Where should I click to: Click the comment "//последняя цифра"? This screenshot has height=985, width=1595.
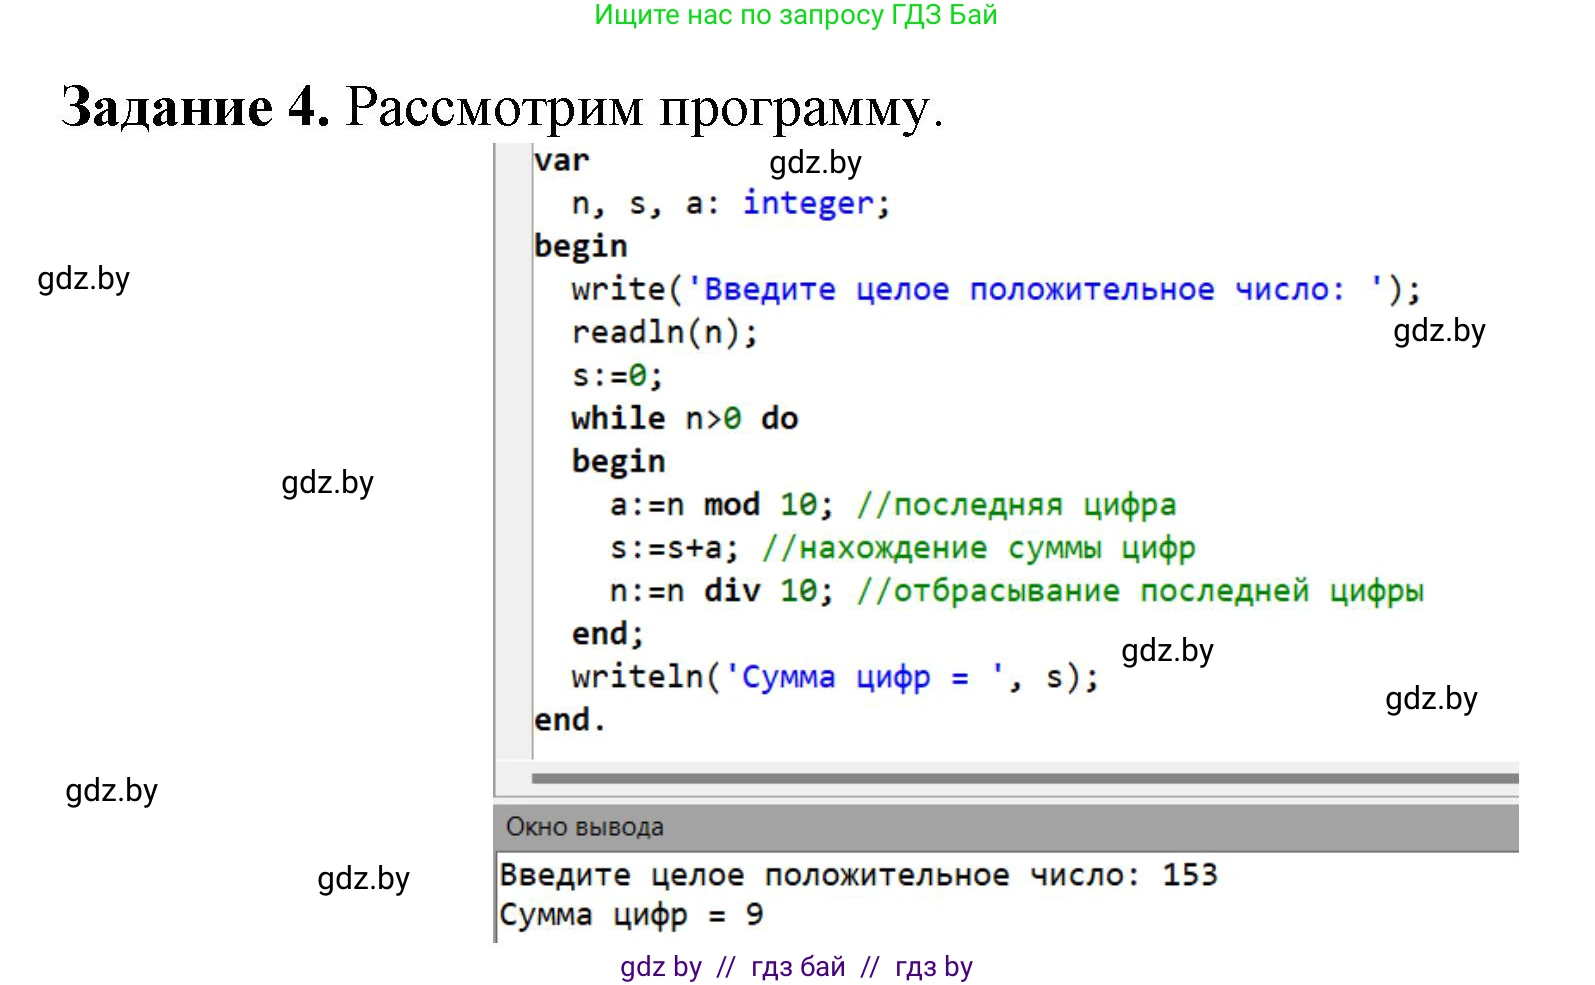pyautogui.click(x=1016, y=505)
